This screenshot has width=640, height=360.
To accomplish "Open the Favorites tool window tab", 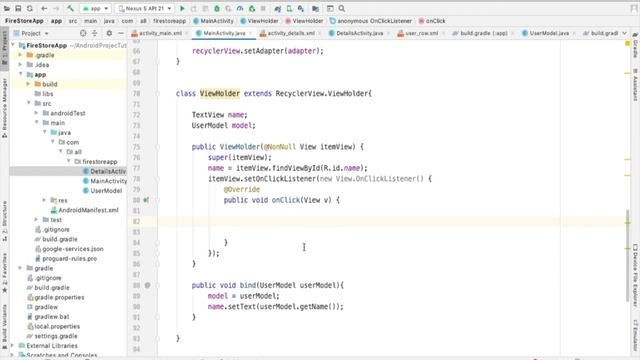I will click(x=4, y=272).
